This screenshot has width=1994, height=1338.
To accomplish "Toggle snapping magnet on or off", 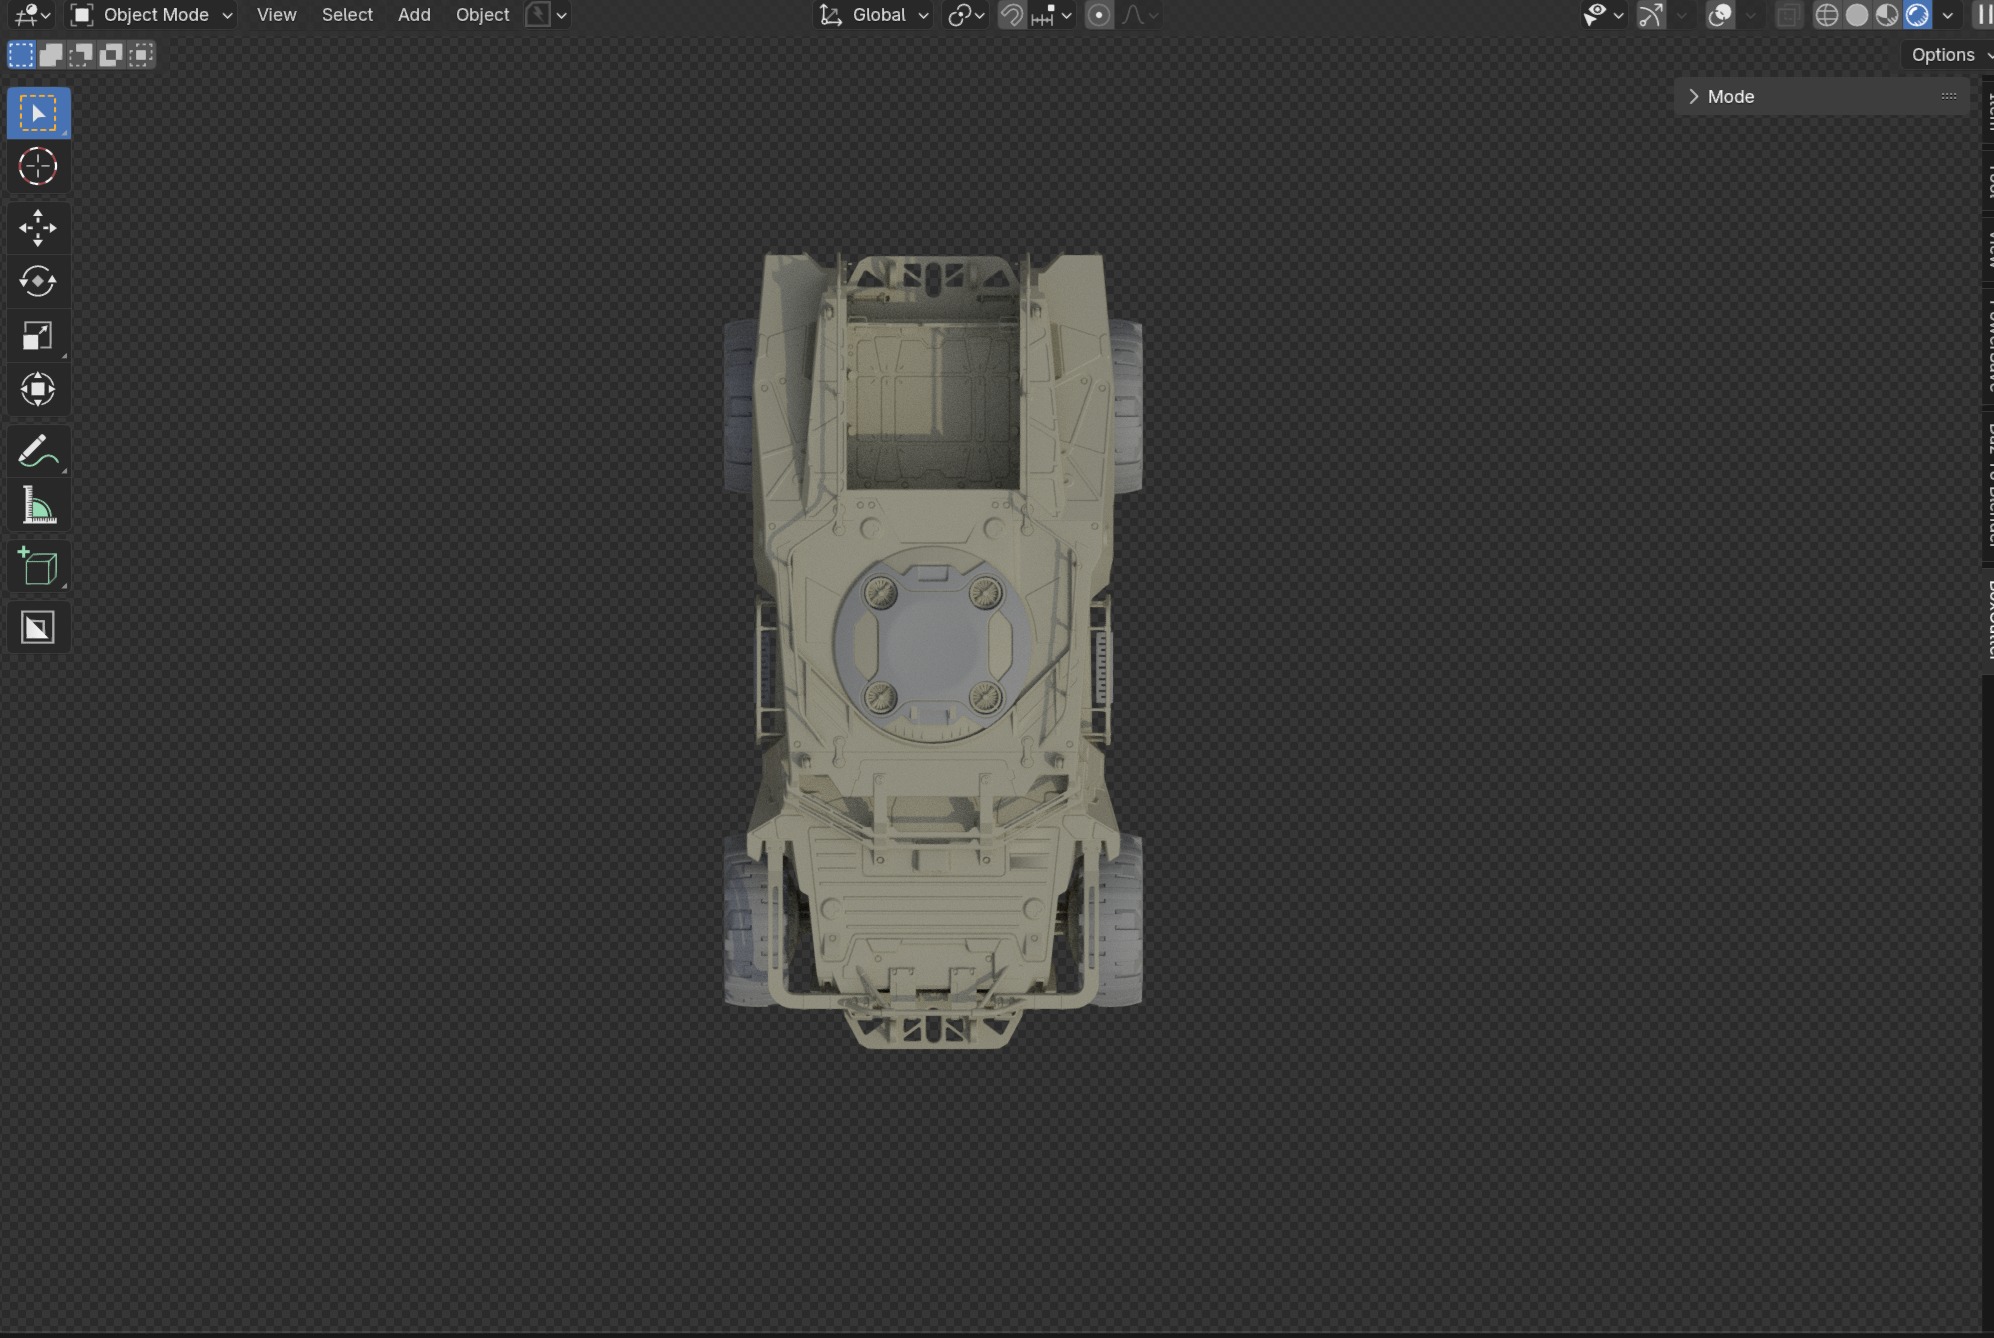I will coord(1012,15).
